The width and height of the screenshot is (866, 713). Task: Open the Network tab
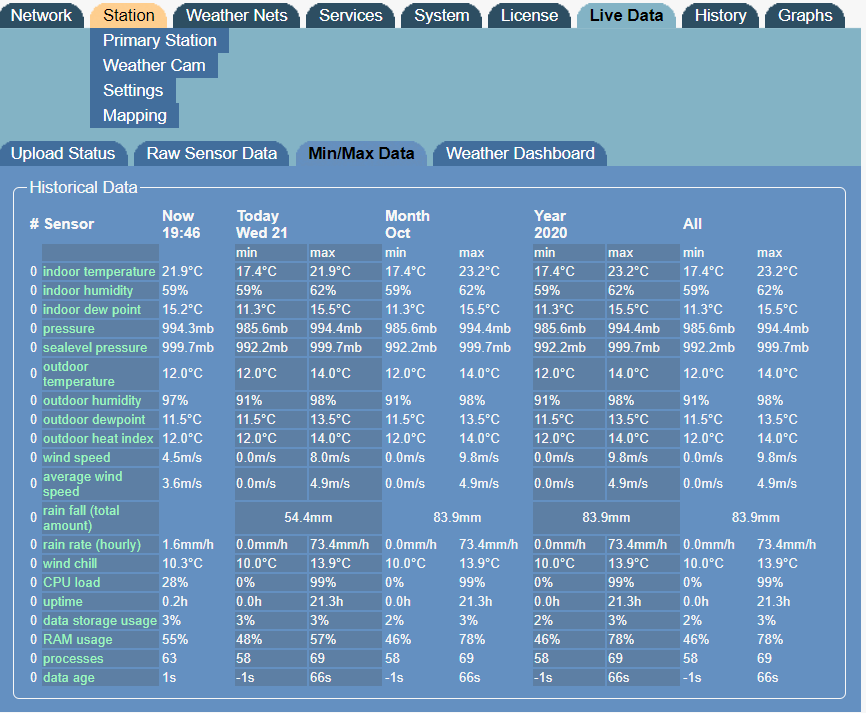point(41,15)
